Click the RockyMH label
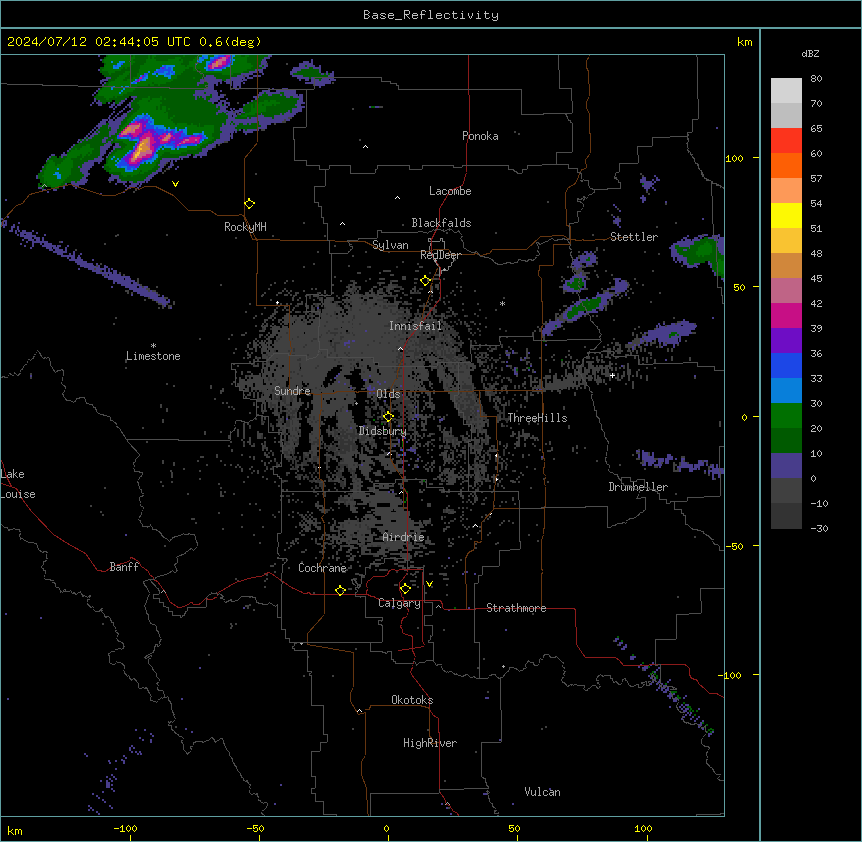The image size is (862, 842). click(x=245, y=227)
